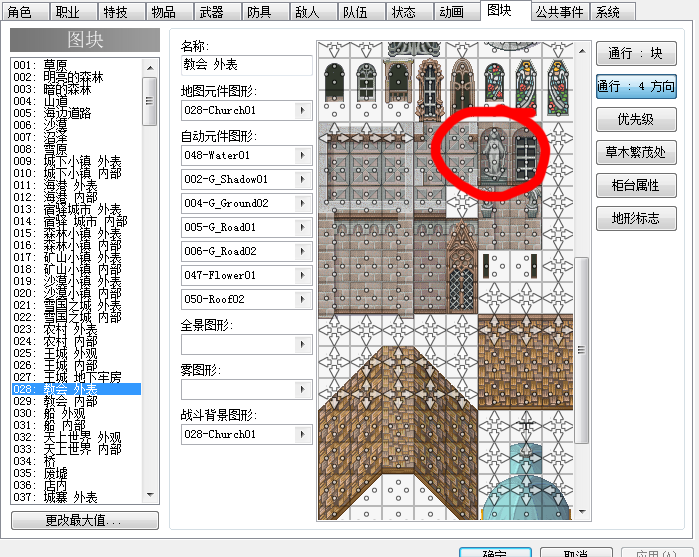
Task: Open the 敌人 tab
Action: [313, 12]
